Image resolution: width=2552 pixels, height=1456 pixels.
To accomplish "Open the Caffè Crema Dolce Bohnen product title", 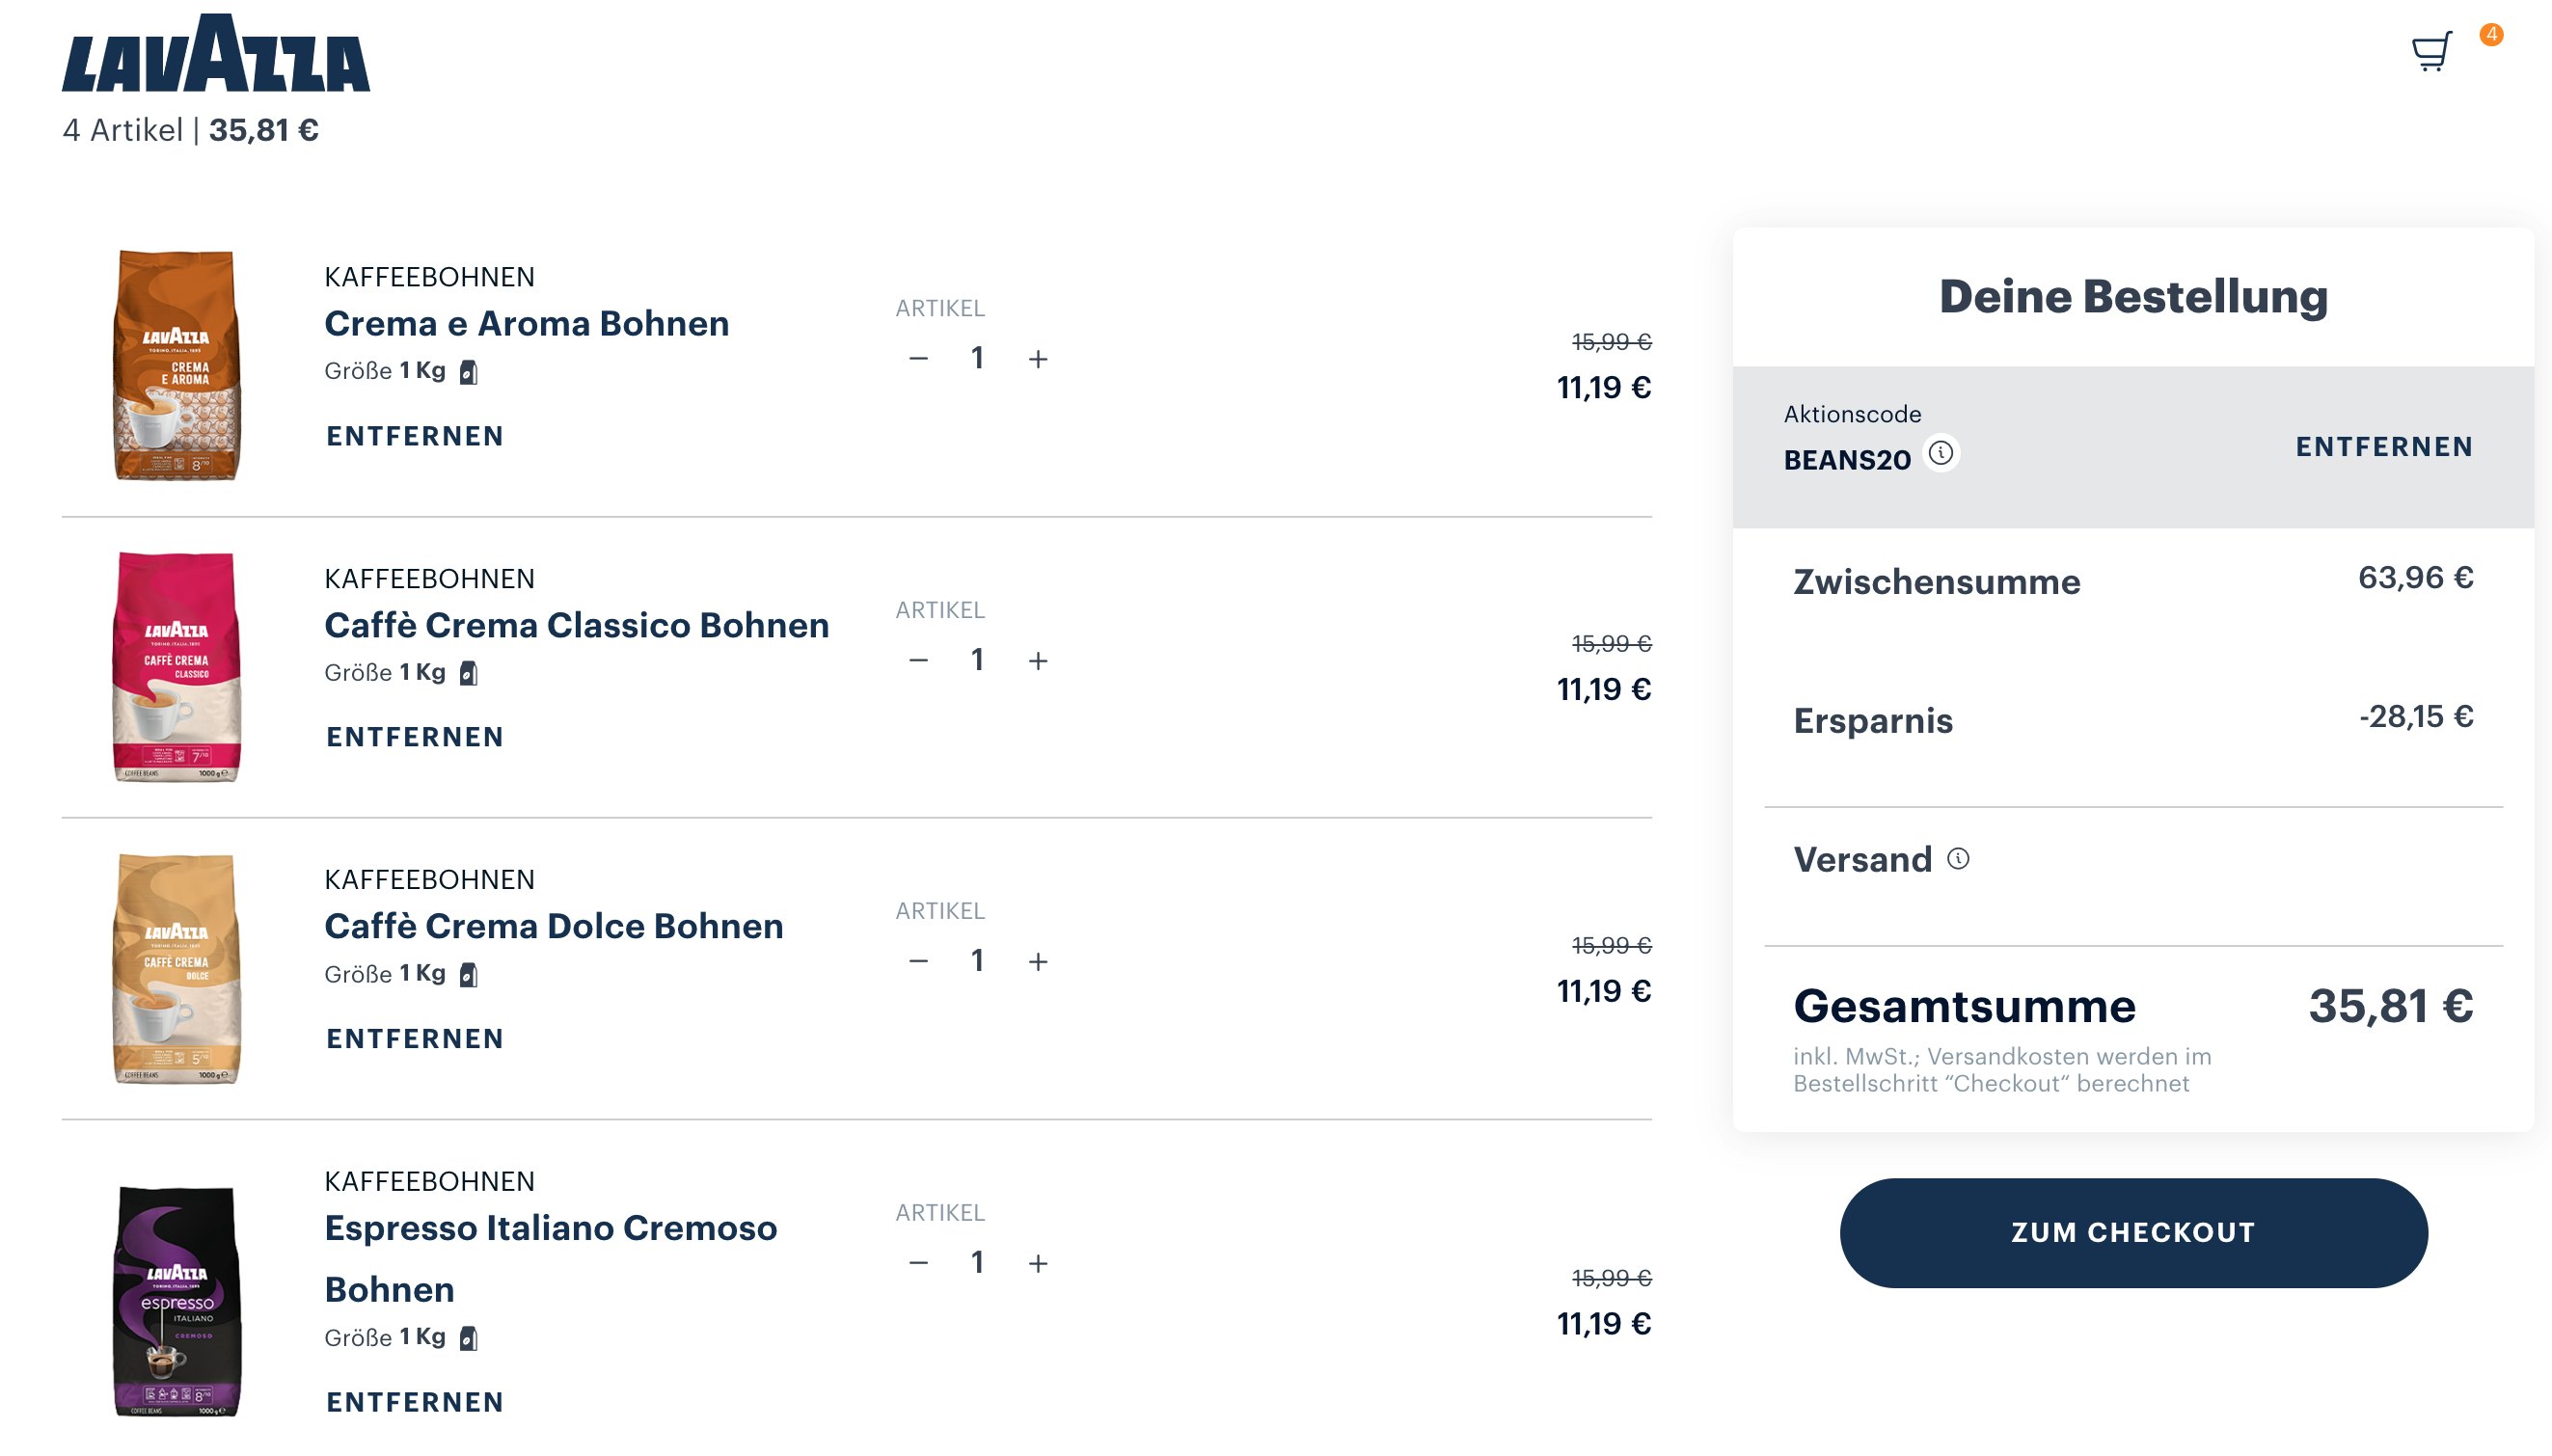I will point(553,926).
